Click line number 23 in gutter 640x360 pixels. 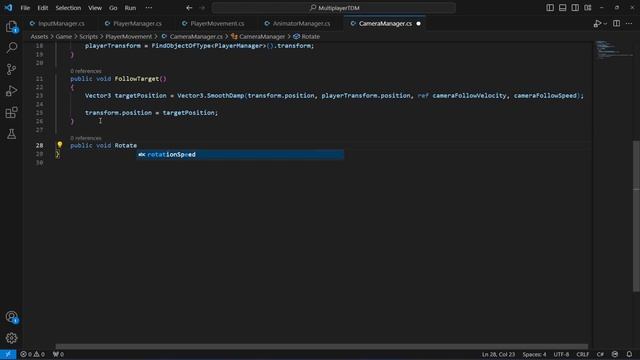[39, 96]
